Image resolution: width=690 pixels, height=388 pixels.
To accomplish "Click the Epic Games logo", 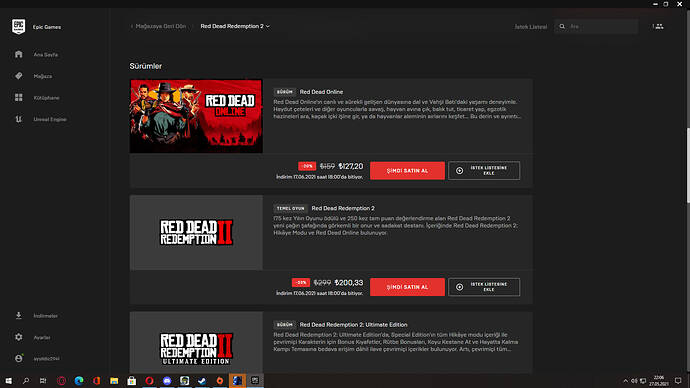I will tap(18, 27).
